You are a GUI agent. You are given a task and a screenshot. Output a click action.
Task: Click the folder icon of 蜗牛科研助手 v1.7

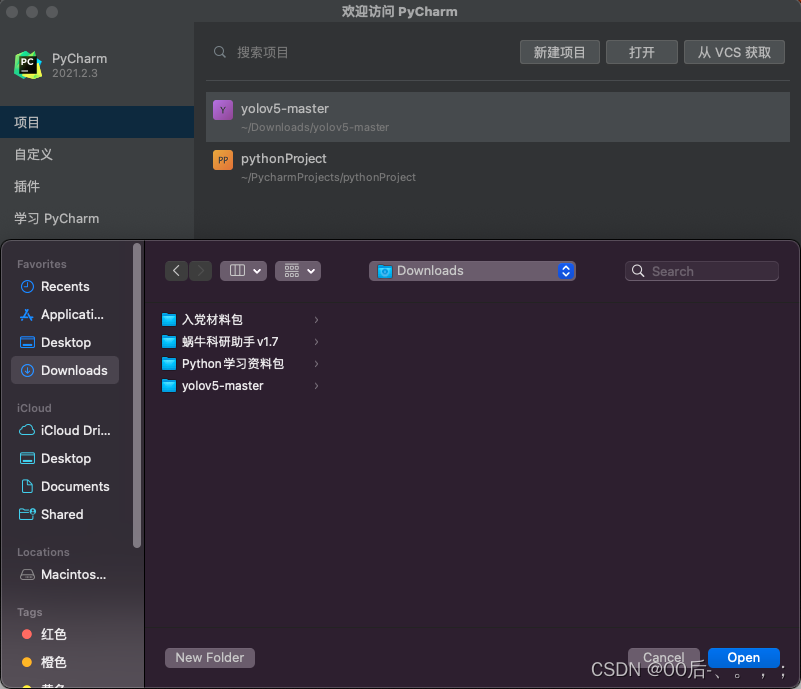click(169, 342)
